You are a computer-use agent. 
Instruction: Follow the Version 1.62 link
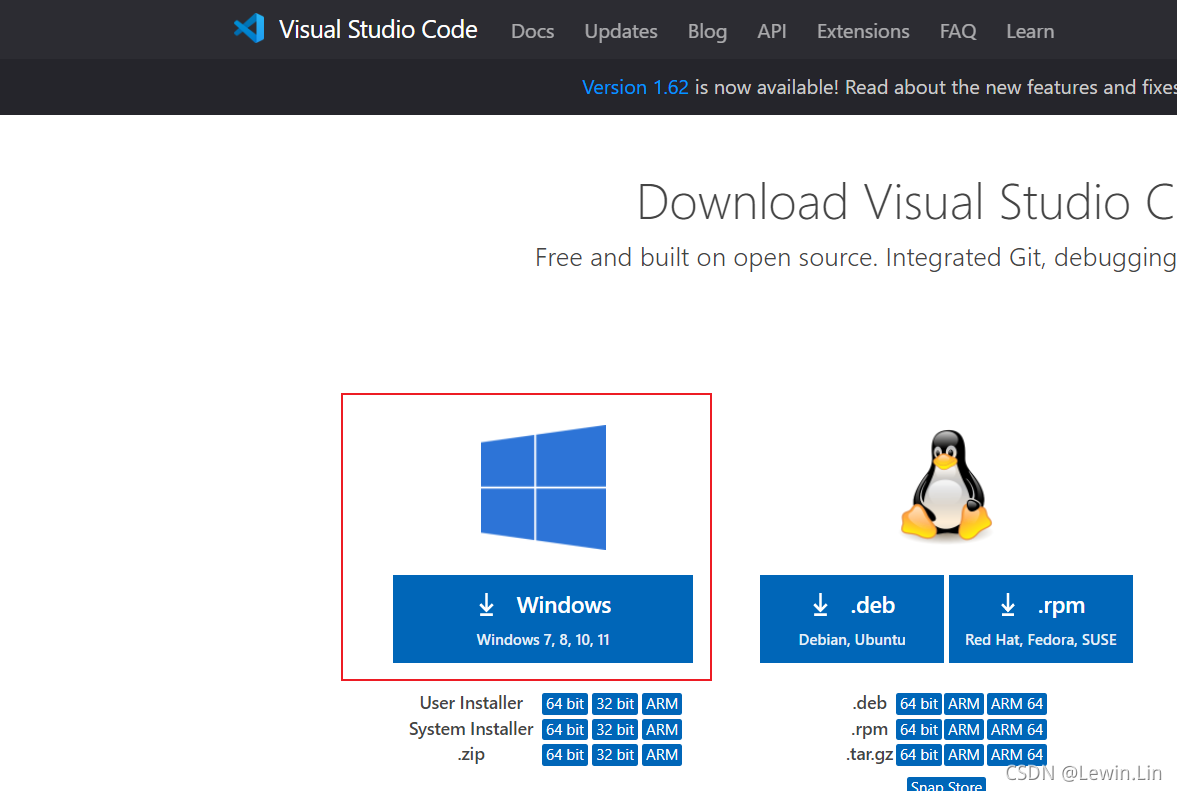(635, 87)
